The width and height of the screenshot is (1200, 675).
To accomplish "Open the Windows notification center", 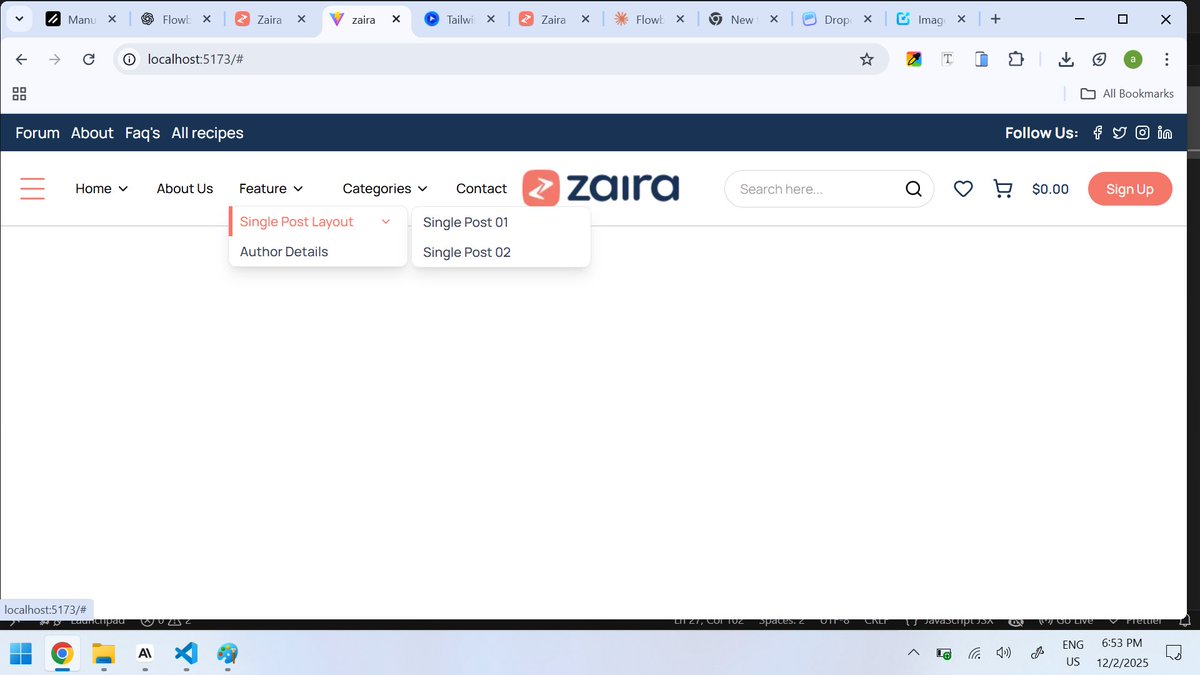I will tap(1174, 653).
